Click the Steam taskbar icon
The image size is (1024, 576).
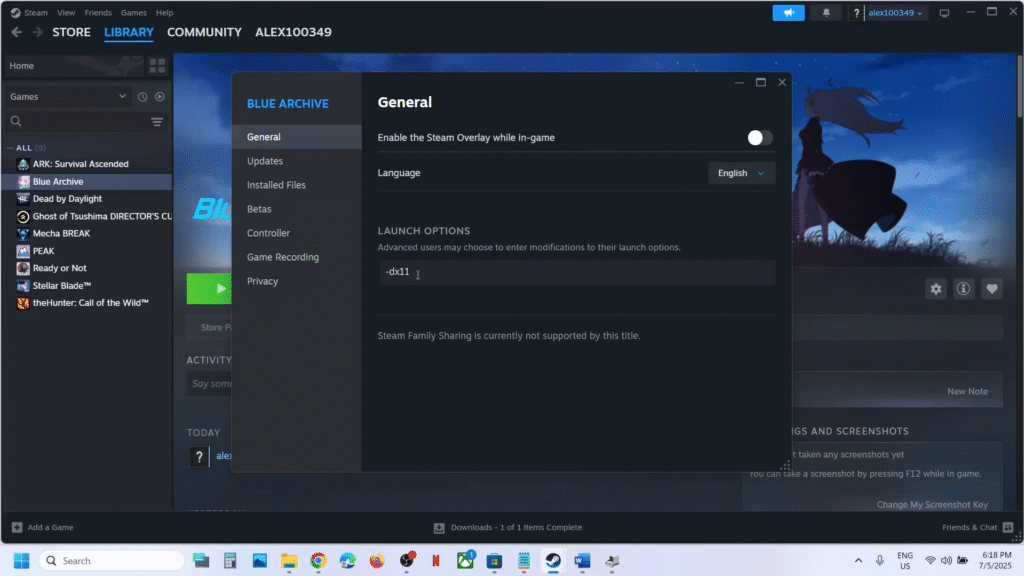point(553,560)
